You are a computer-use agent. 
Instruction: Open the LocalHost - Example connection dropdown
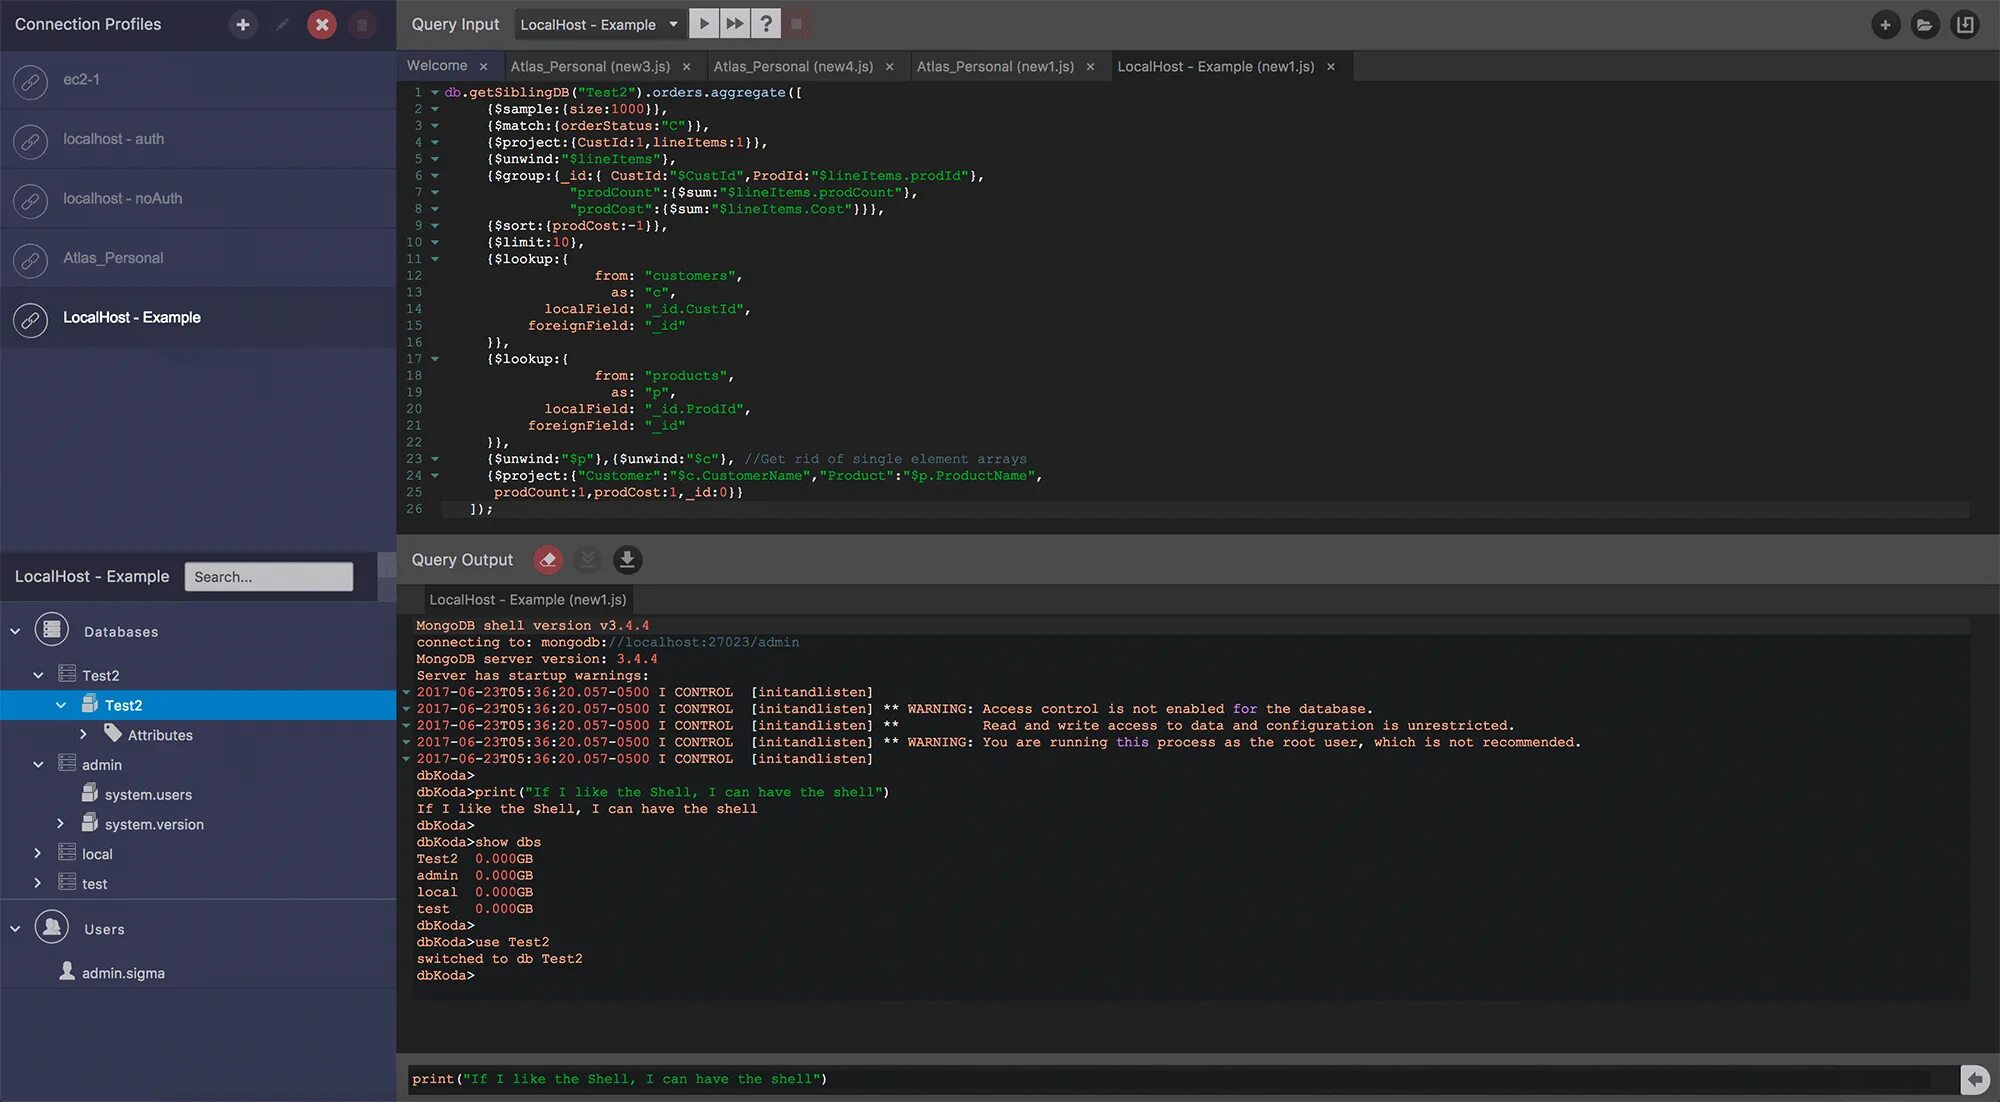(x=599, y=24)
